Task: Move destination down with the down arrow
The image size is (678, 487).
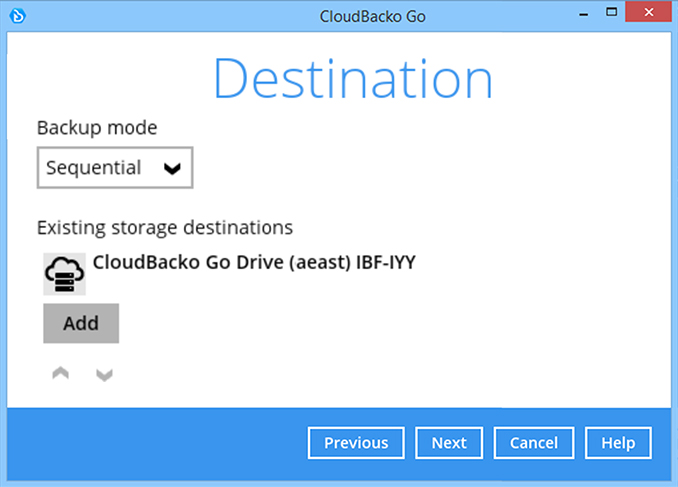Action: (104, 375)
